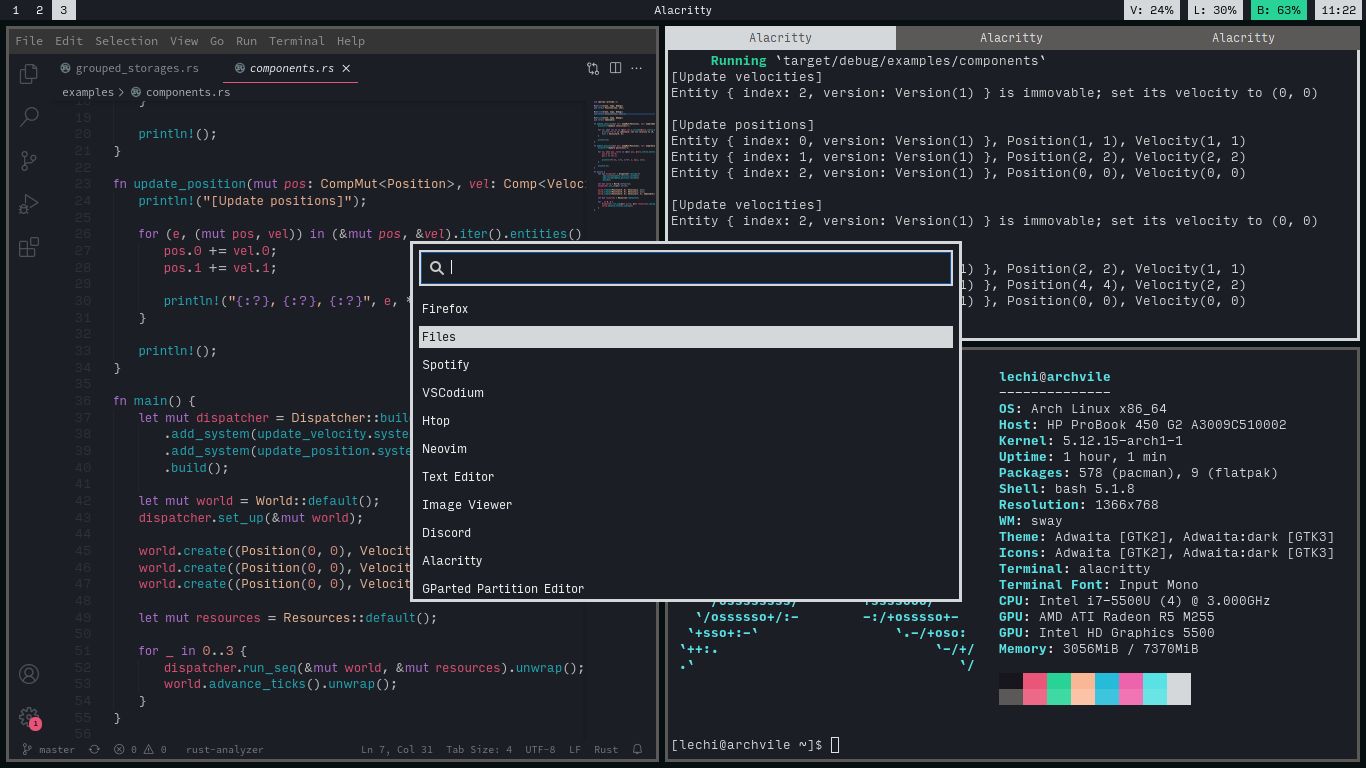Open the editor More Actions menu
Viewport: 1366px width, 768px height.
click(637, 68)
